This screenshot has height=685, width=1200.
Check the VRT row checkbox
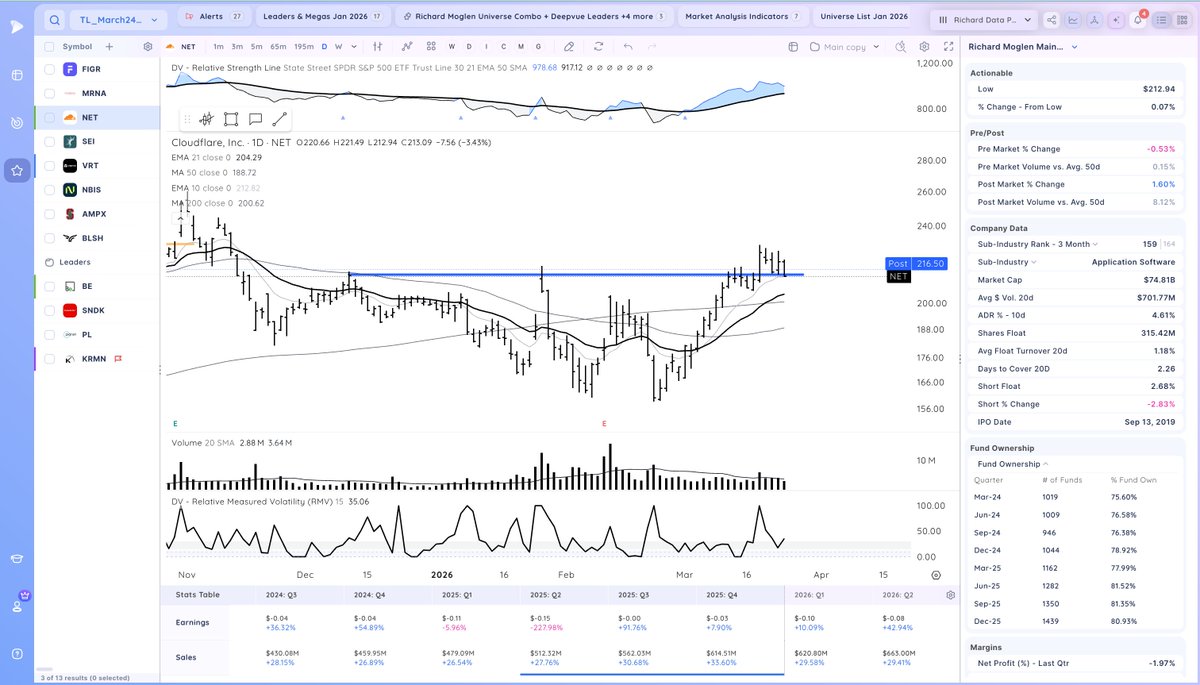pos(49,165)
